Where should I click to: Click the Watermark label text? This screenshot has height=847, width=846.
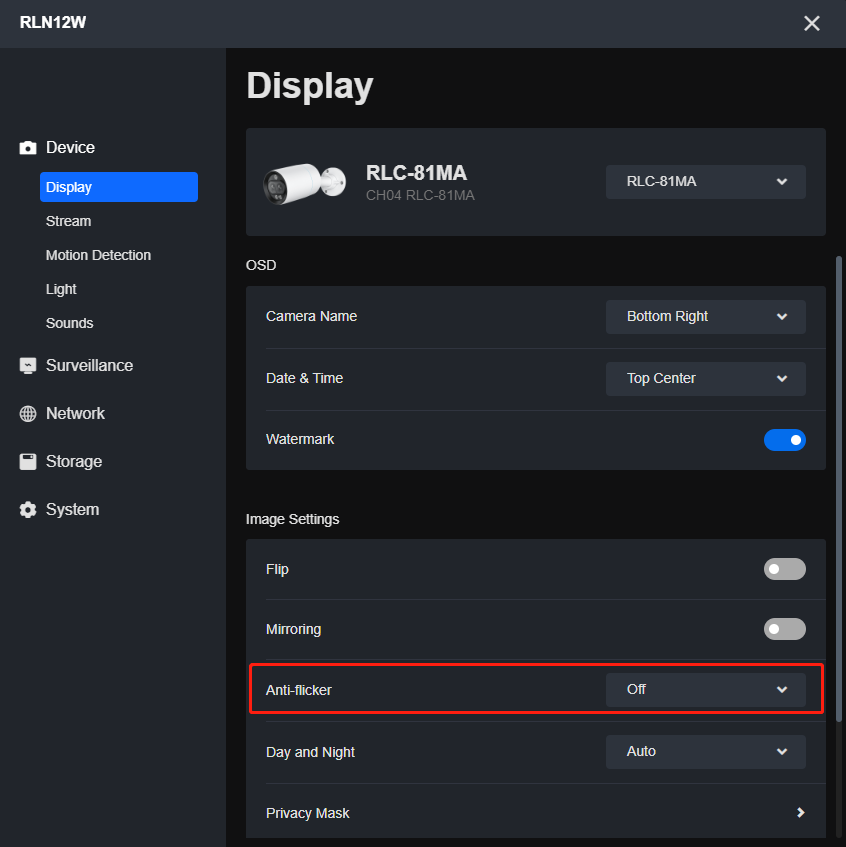(x=300, y=440)
